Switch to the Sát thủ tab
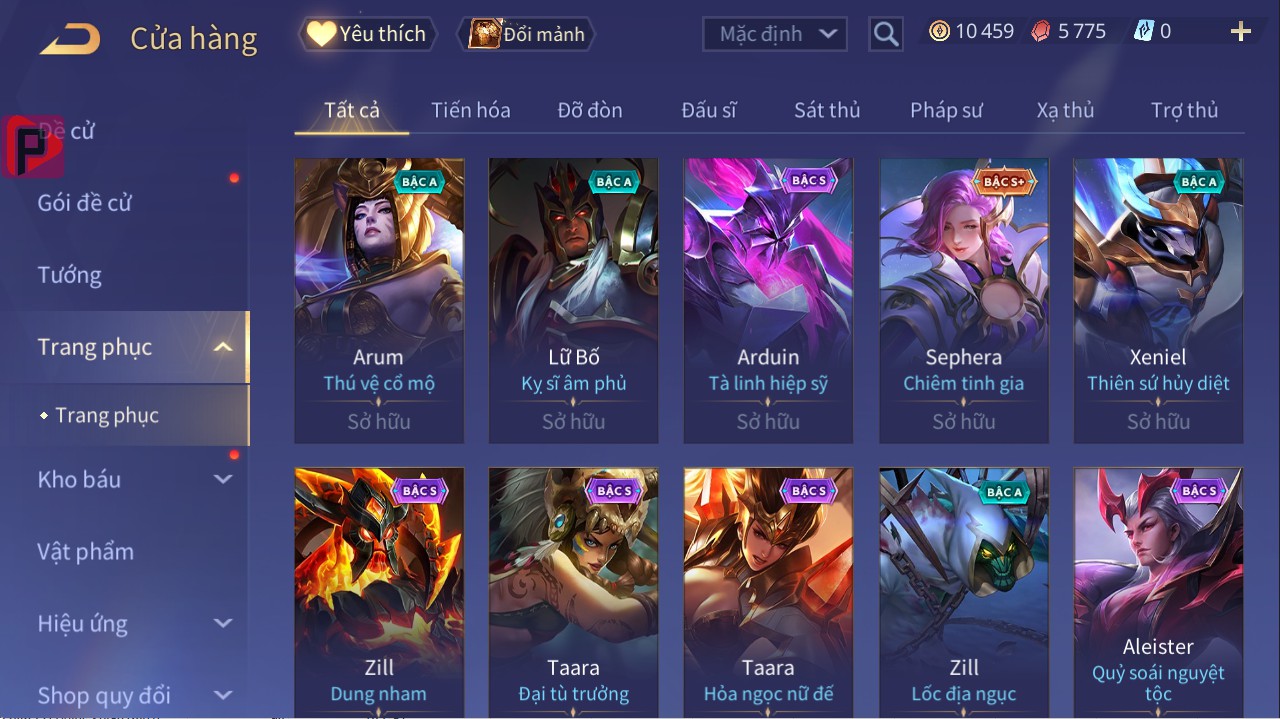This screenshot has height=719, width=1280. tap(827, 110)
